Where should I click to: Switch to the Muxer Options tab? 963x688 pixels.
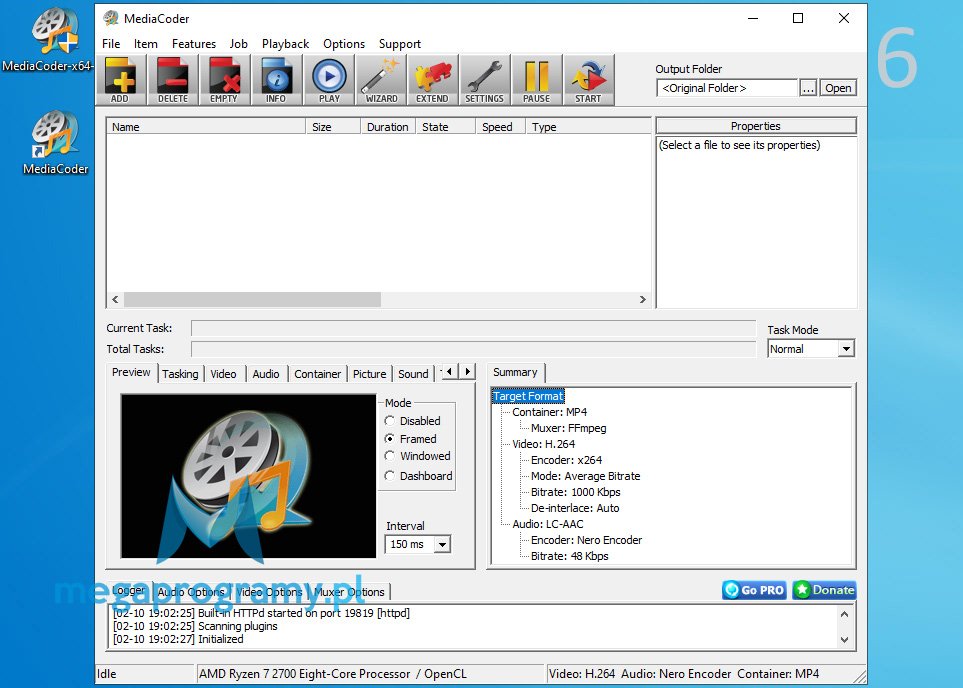pos(349,592)
